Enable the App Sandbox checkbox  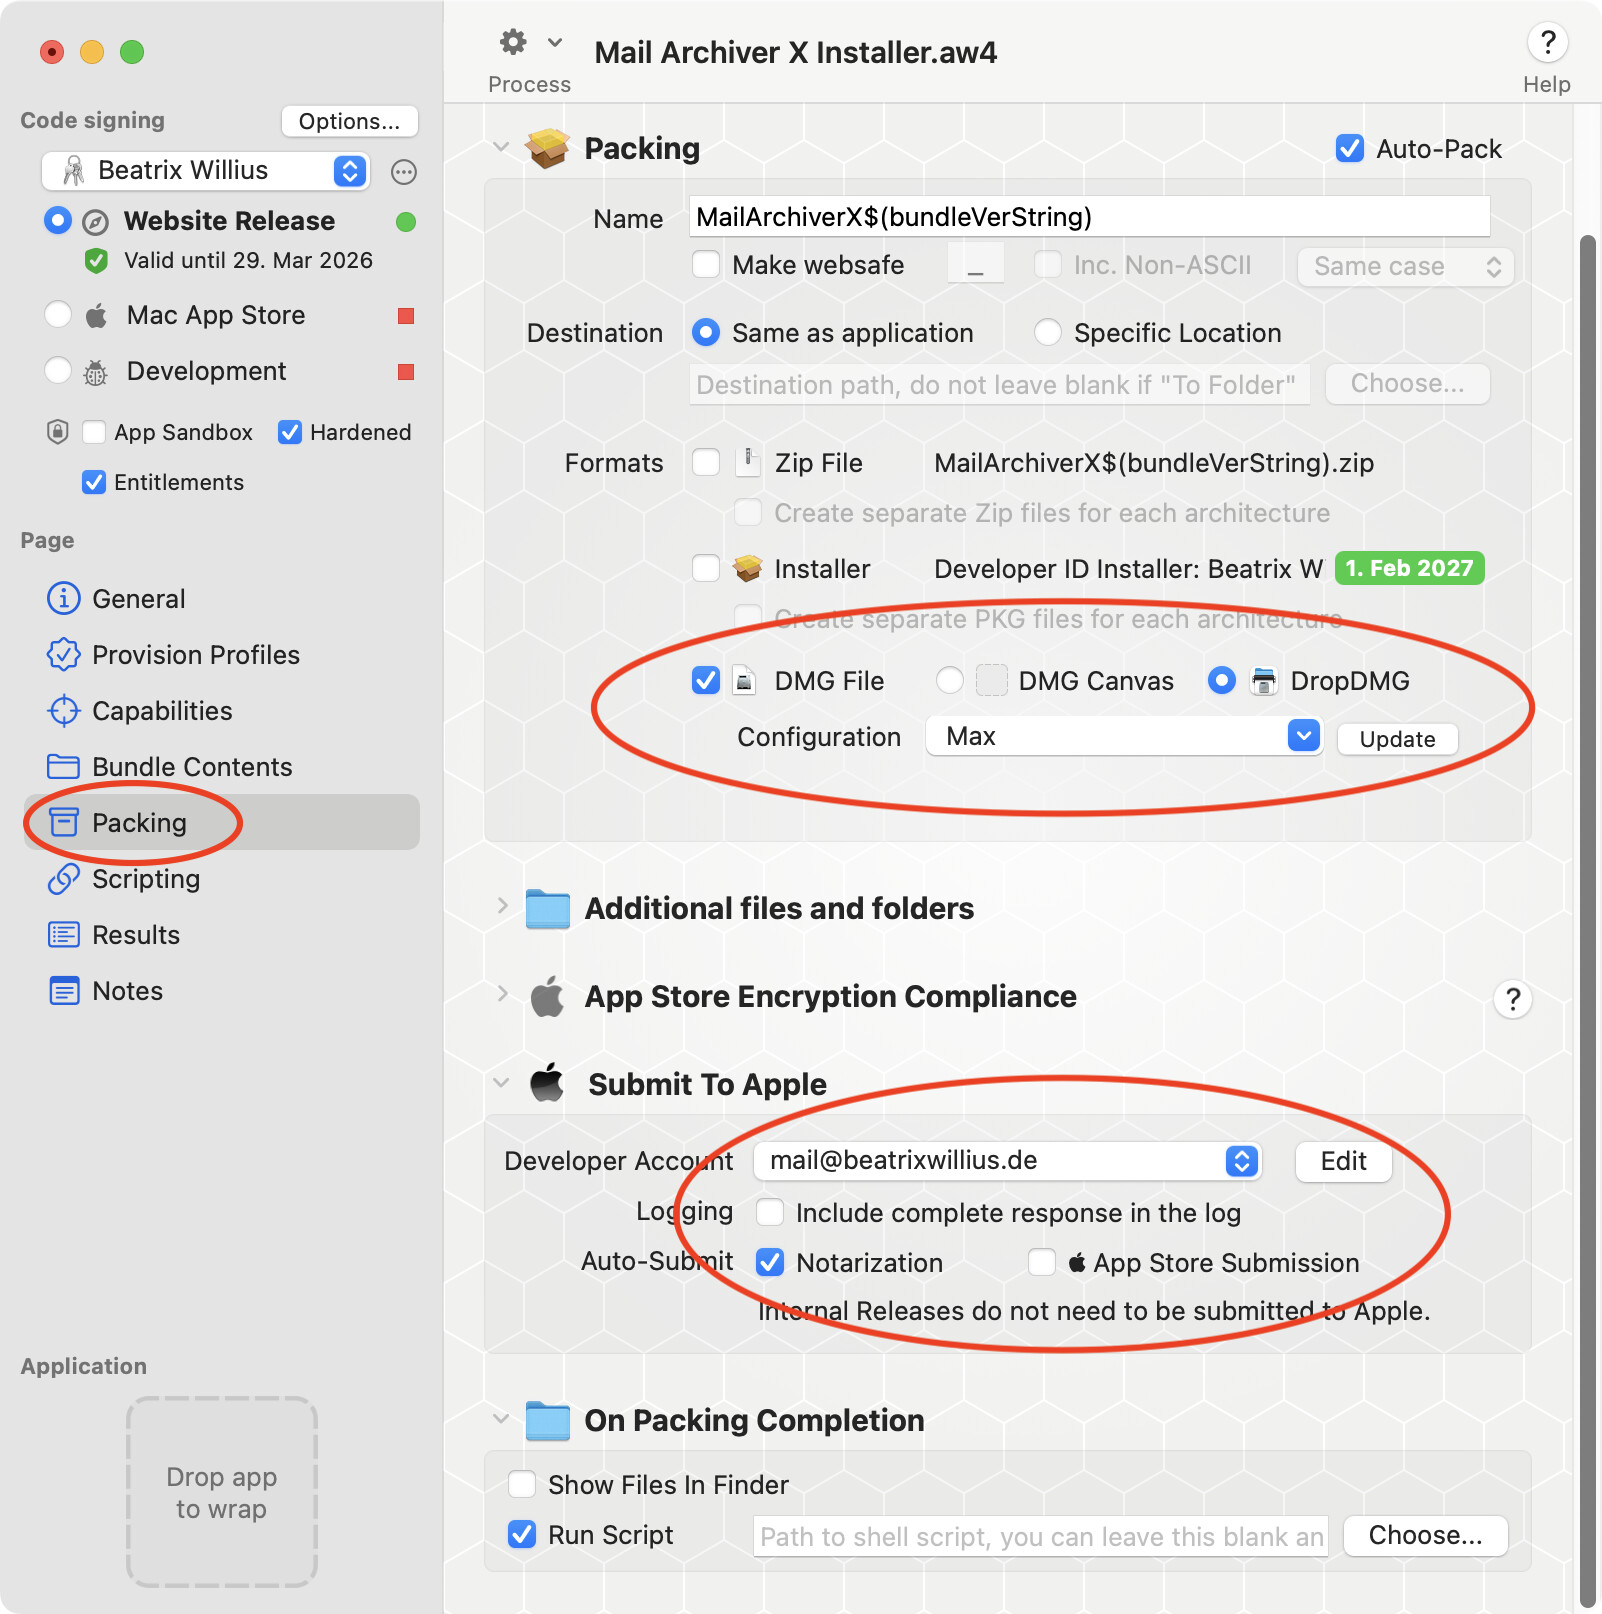94,432
